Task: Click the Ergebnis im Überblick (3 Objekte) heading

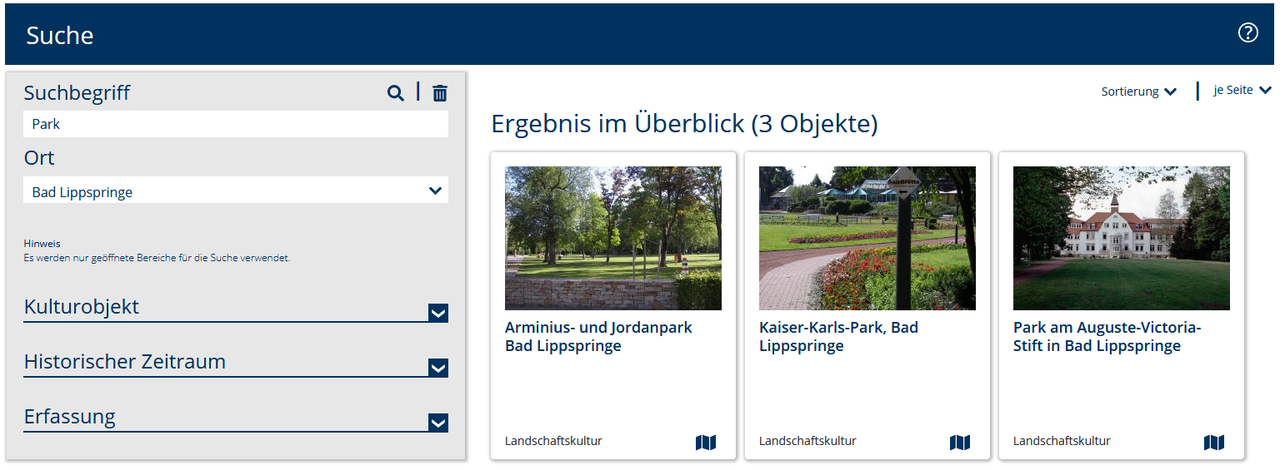Action: point(685,124)
